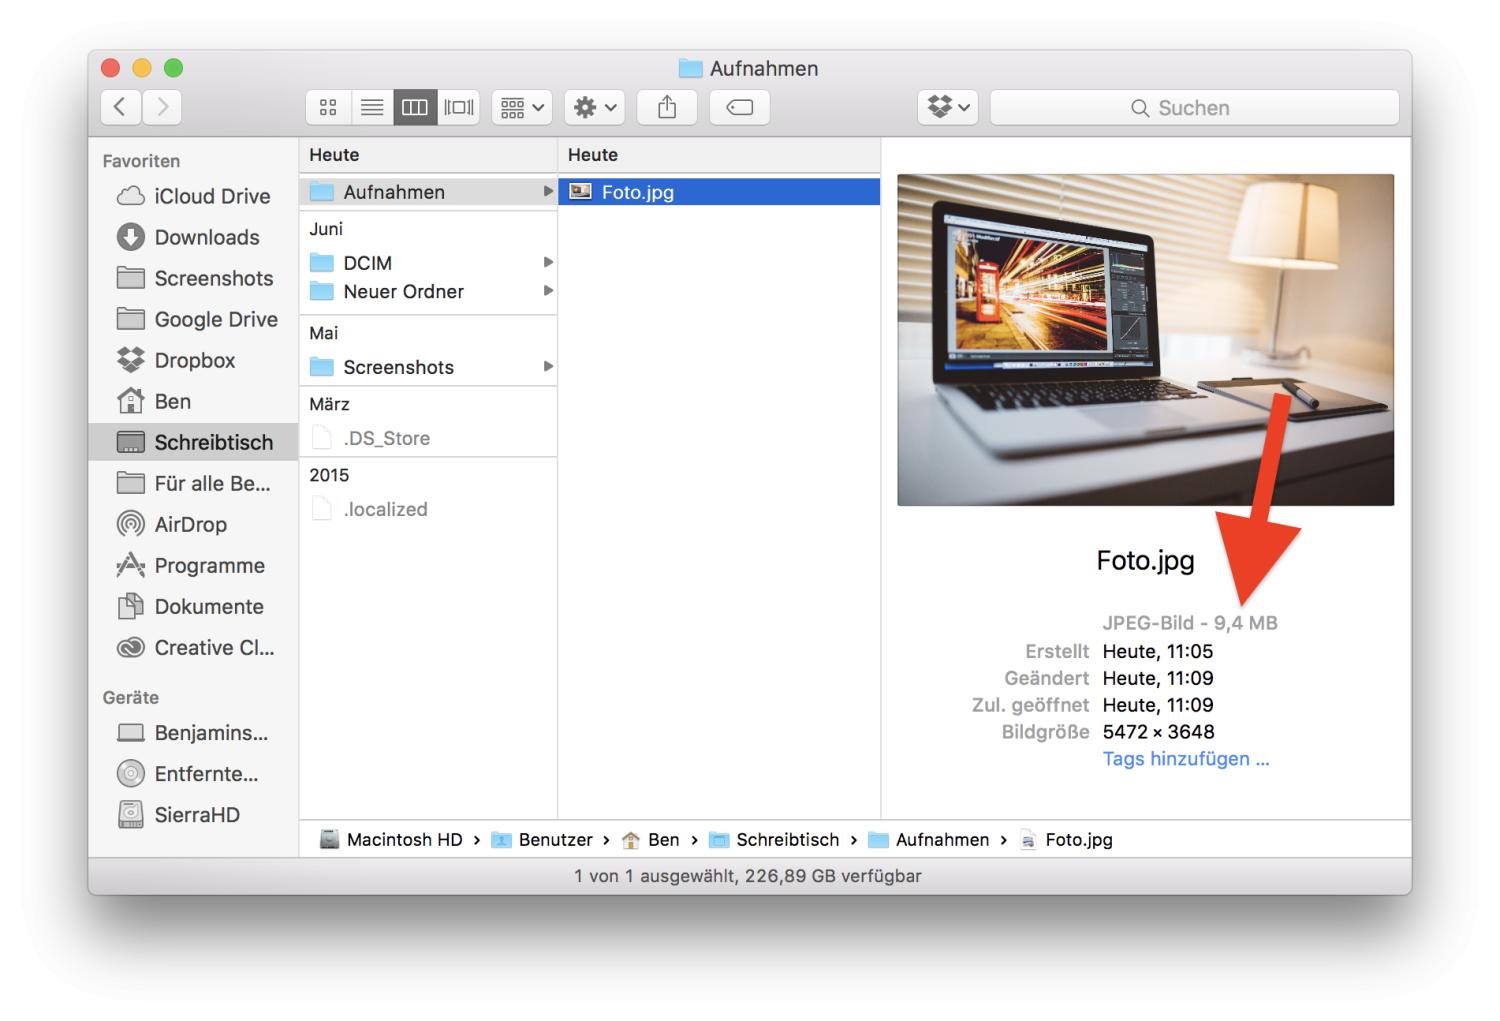The width and height of the screenshot is (1500, 1021).
Task: Click Schreibtisch in the path bar
Action: [x=774, y=840]
